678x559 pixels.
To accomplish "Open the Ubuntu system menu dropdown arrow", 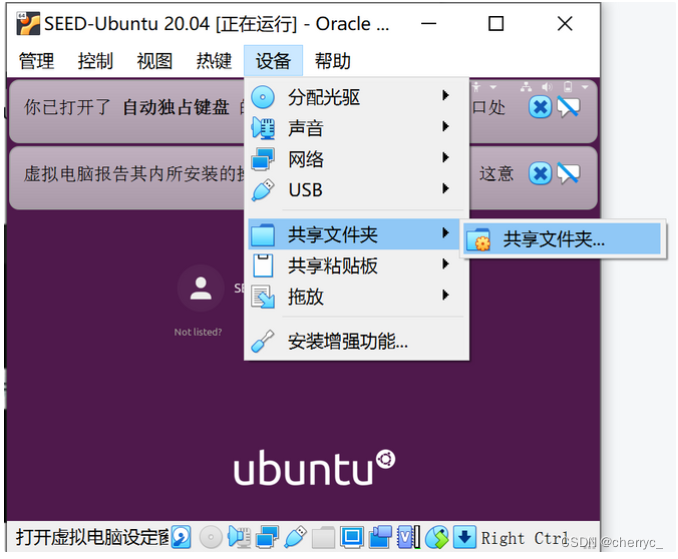I will [x=585, y=87].
